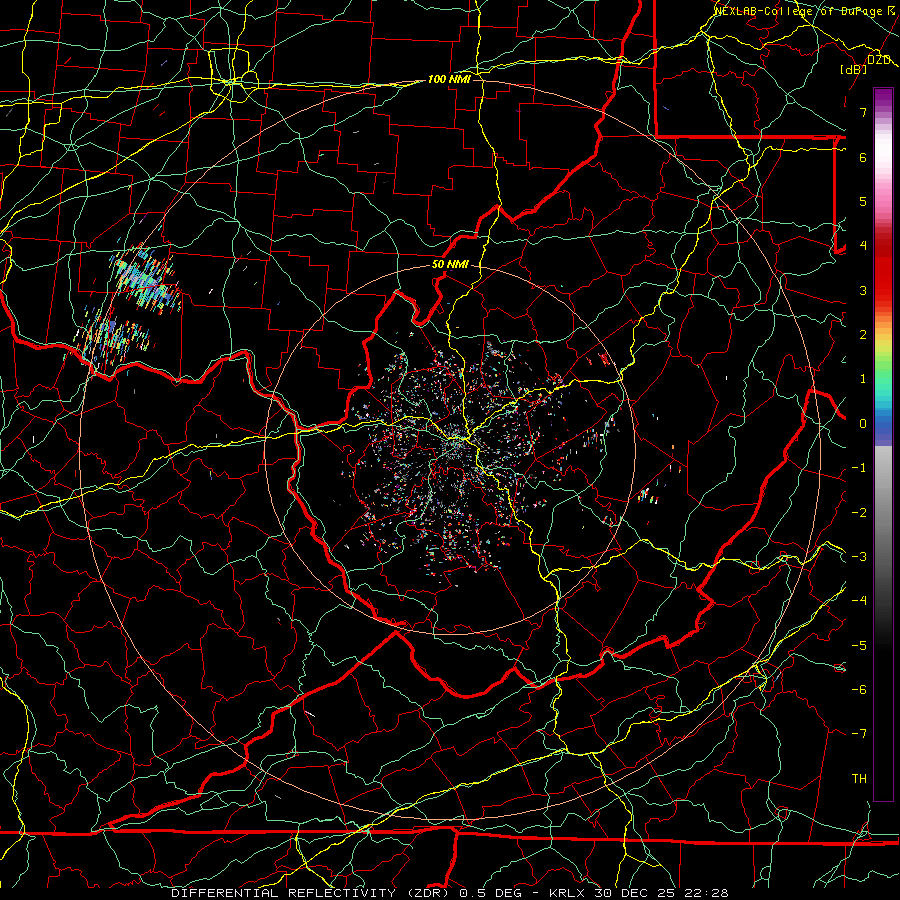Image resolution: width=900 pixels, height=900 pixels.
Task: Click the "TH" threshold label on color scale
Action: (x=859, y=779)
